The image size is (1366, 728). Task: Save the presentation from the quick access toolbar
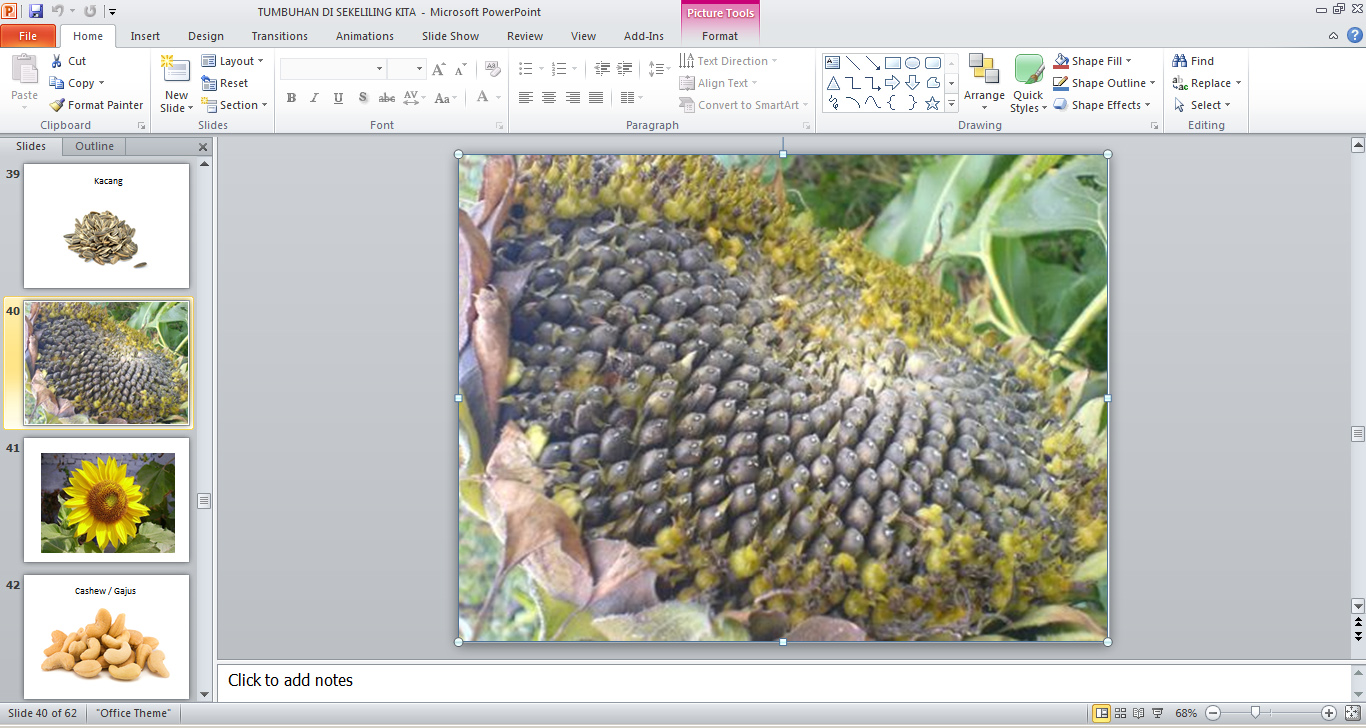tap(36, 11)
